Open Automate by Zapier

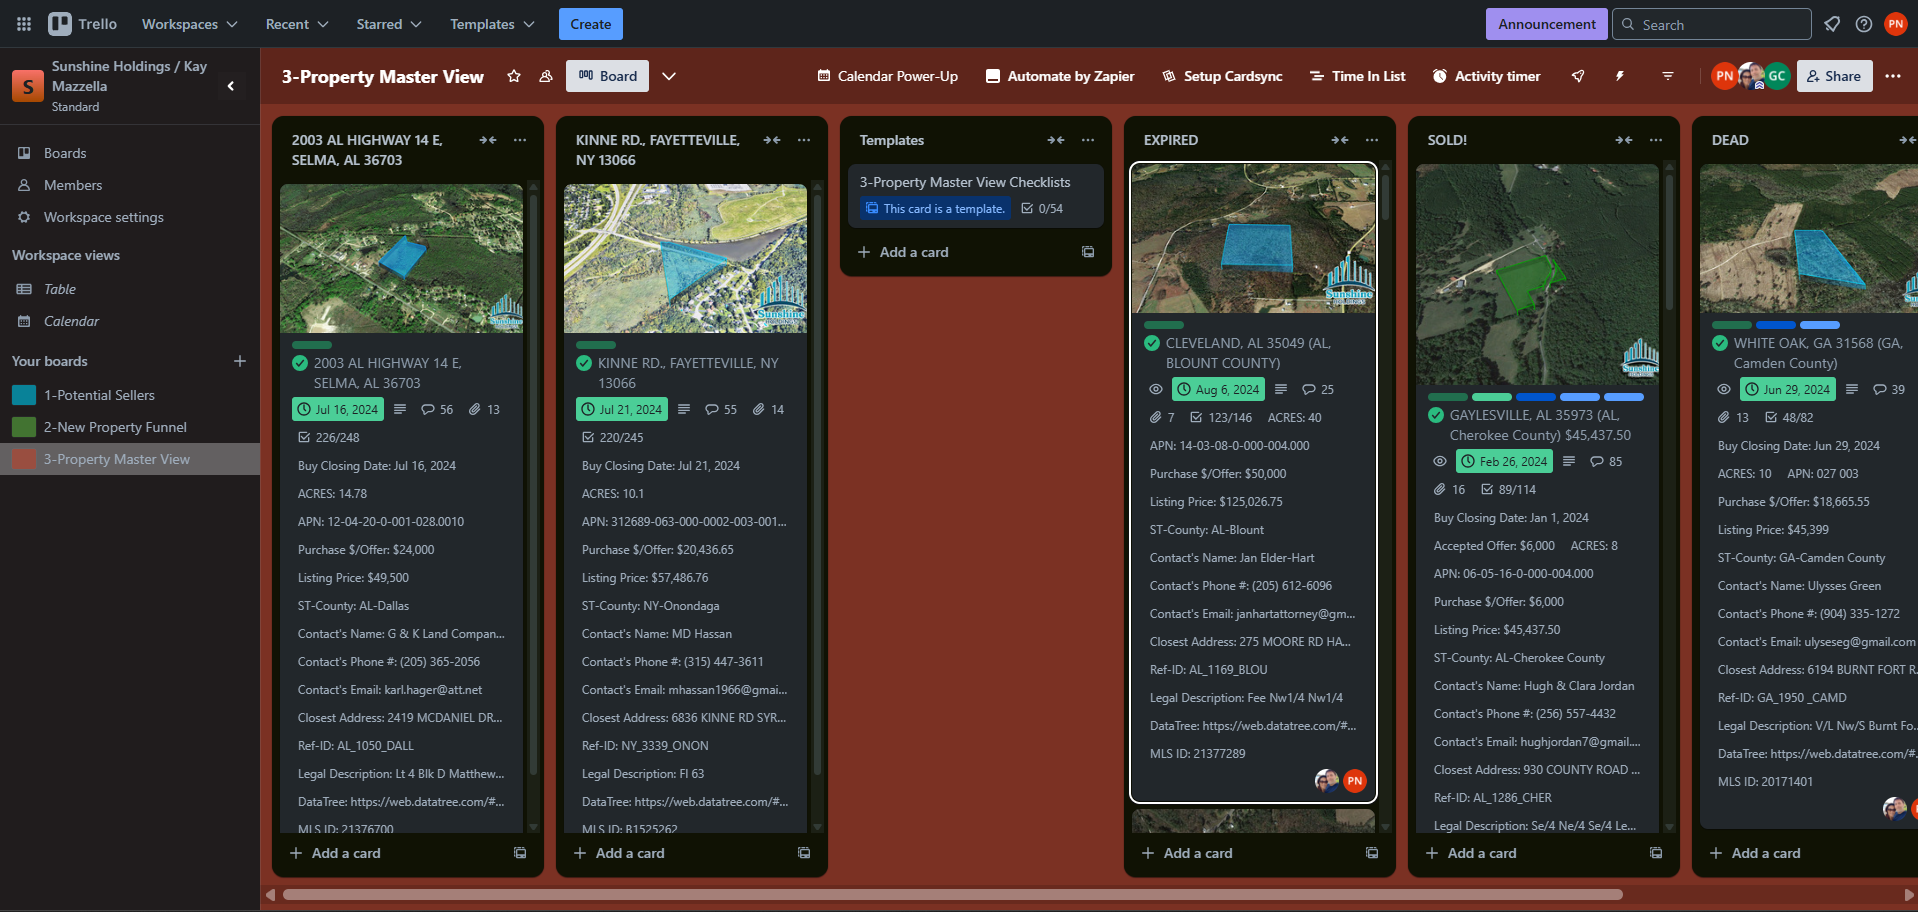1060,76
